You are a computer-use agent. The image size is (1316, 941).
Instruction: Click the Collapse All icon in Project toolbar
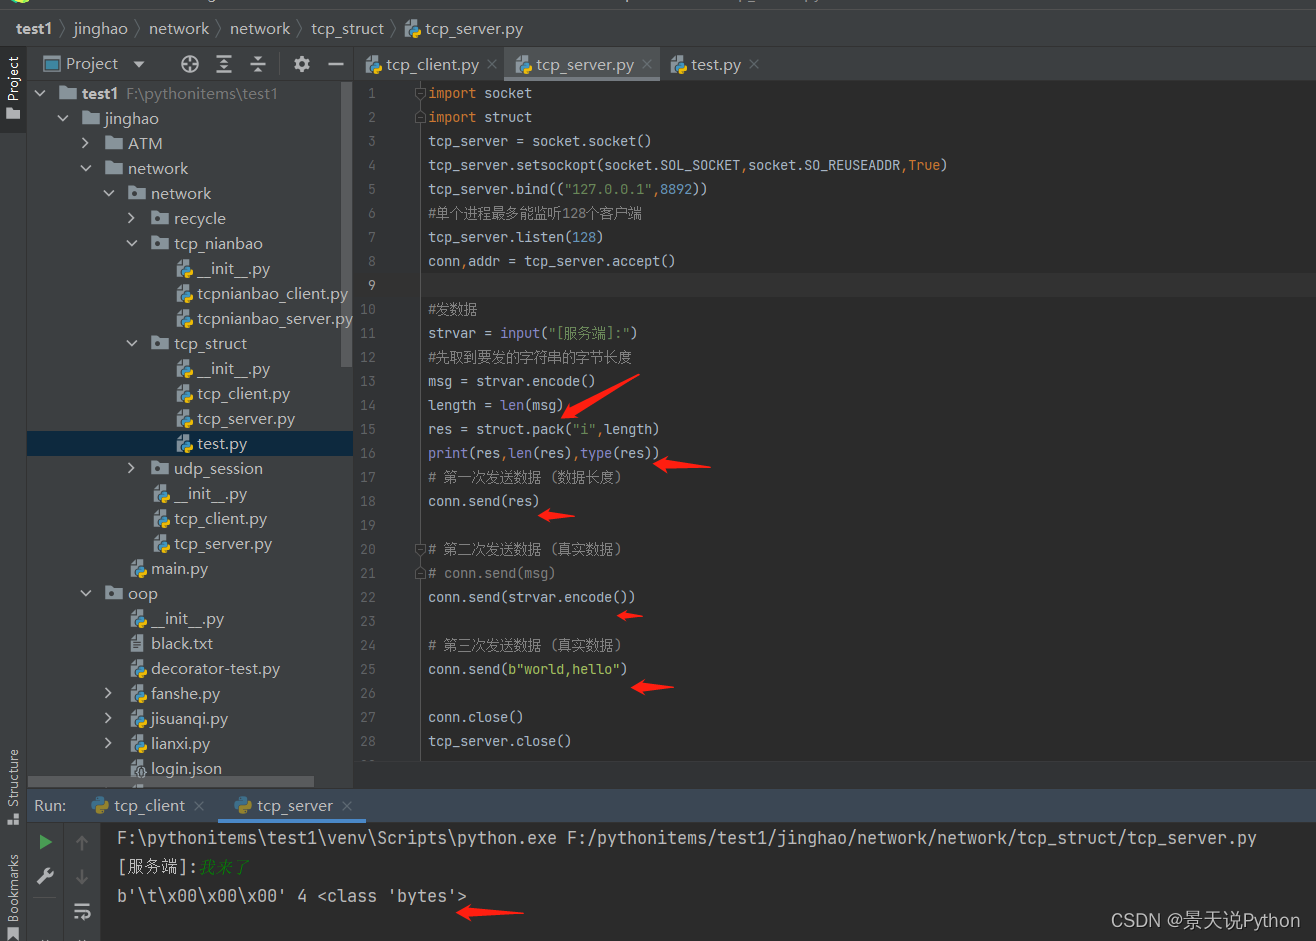tap(258, 64)
